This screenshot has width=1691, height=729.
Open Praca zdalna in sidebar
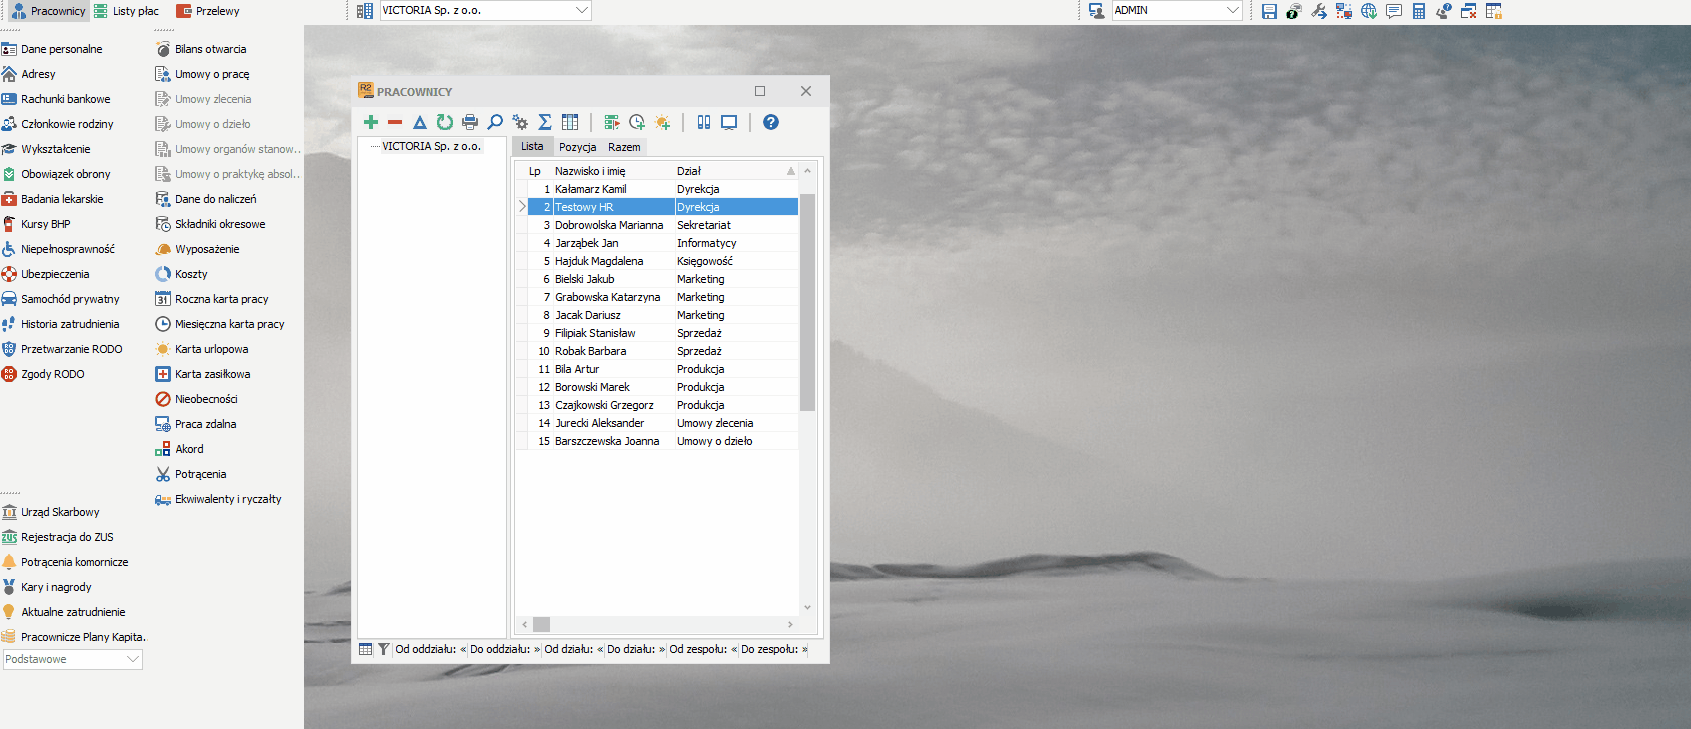196,424
